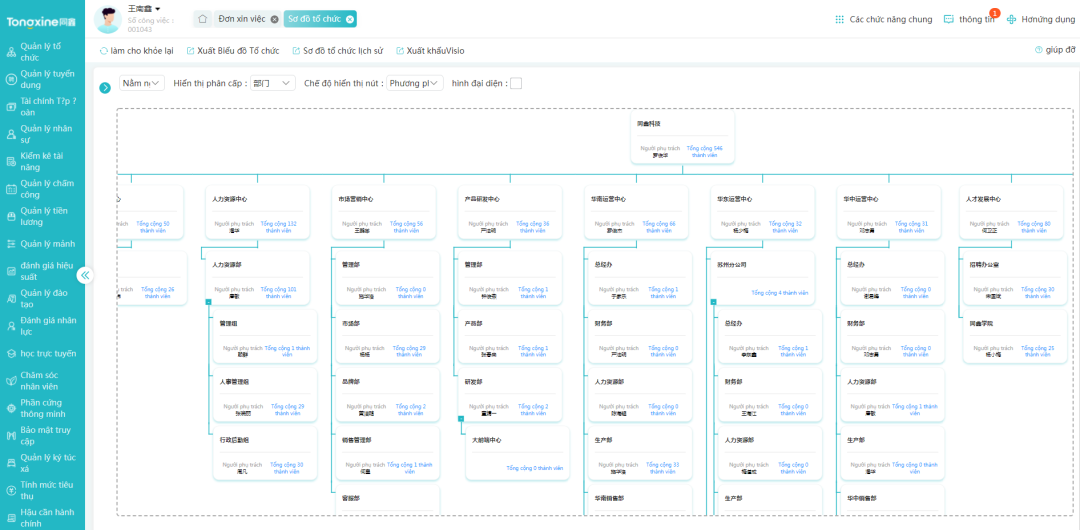This screenshot has width=1080, height=530.
Task: Open 'Quản lý chấm công' sidebar menu
Action: click(x=47, y=188)
